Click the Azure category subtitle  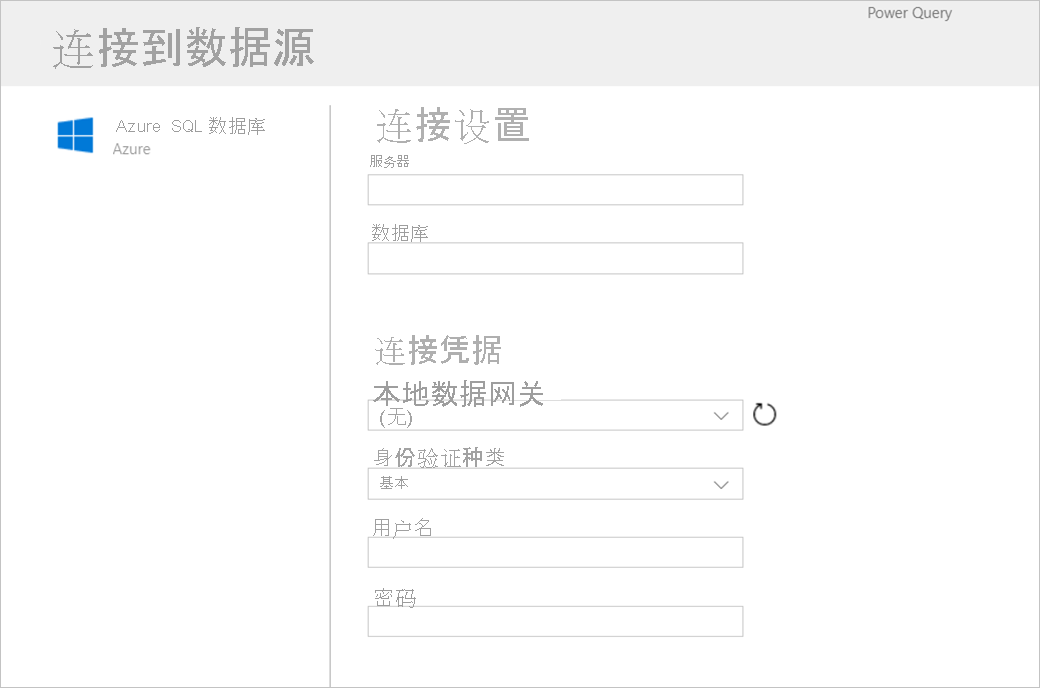pyautogui.click(x=132, y=149)
